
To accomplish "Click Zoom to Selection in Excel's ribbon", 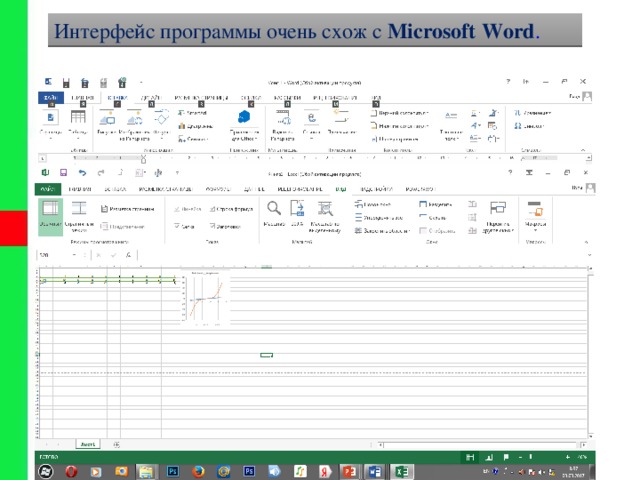I will (x=325, y=216).
